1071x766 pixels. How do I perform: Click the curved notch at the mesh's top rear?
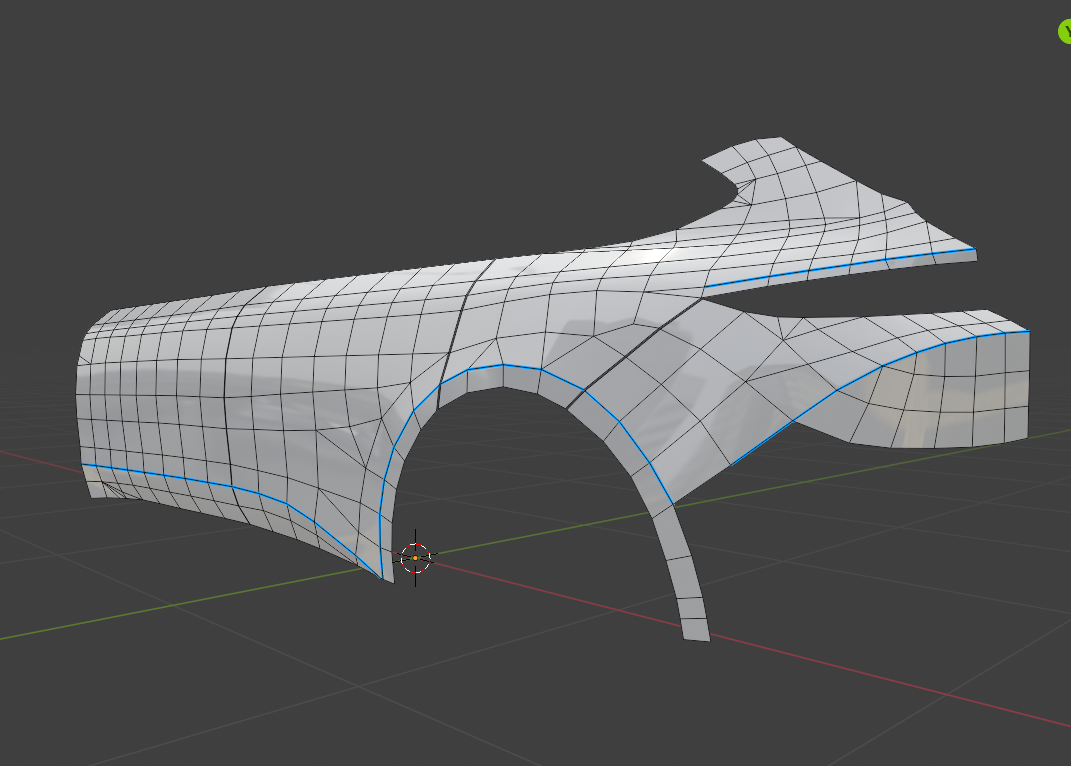740,188
